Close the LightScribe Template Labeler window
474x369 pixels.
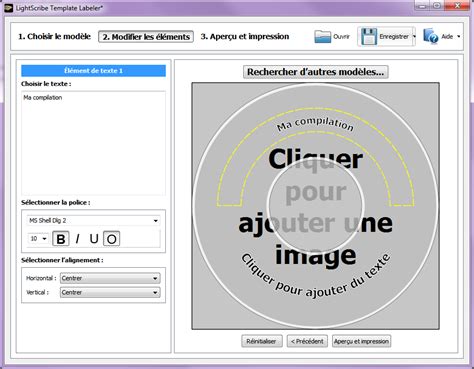[x=457, y=5]
